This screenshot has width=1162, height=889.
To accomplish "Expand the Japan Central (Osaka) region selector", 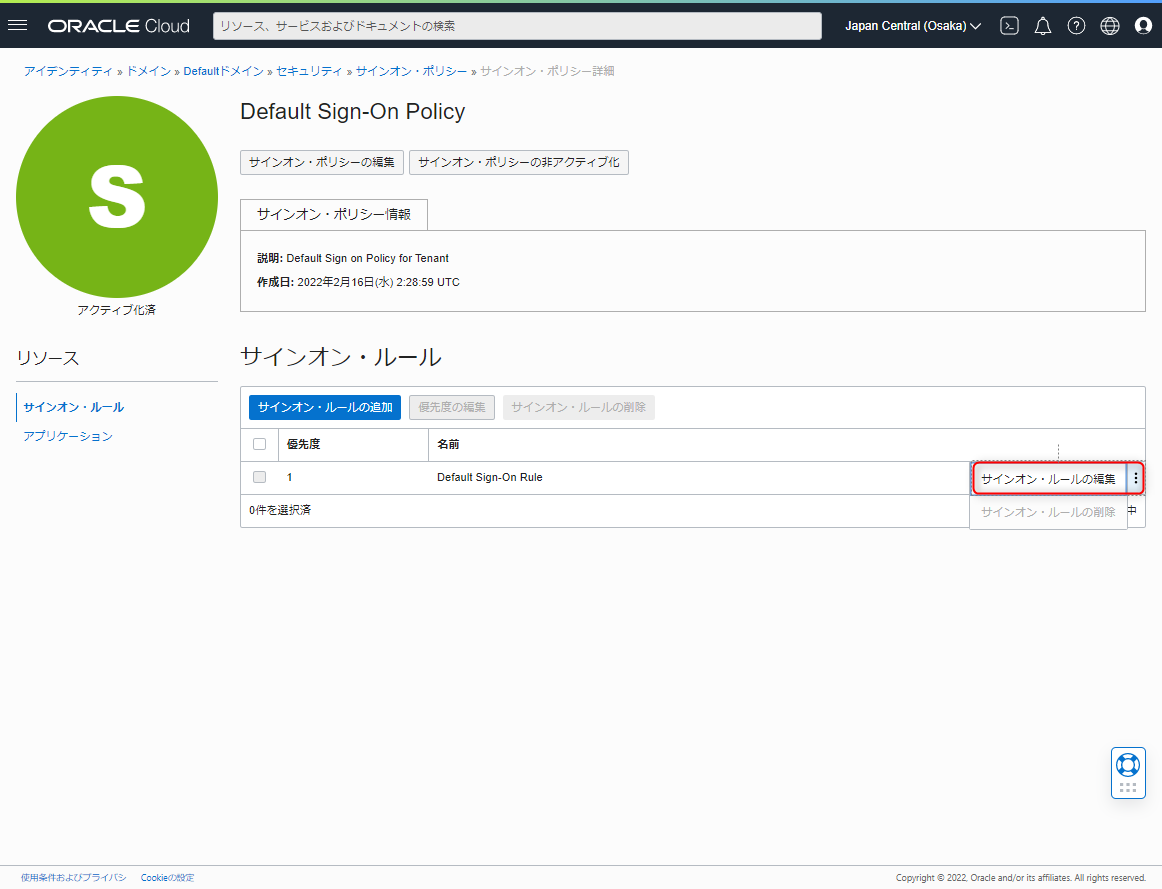I will click(913, 26).
